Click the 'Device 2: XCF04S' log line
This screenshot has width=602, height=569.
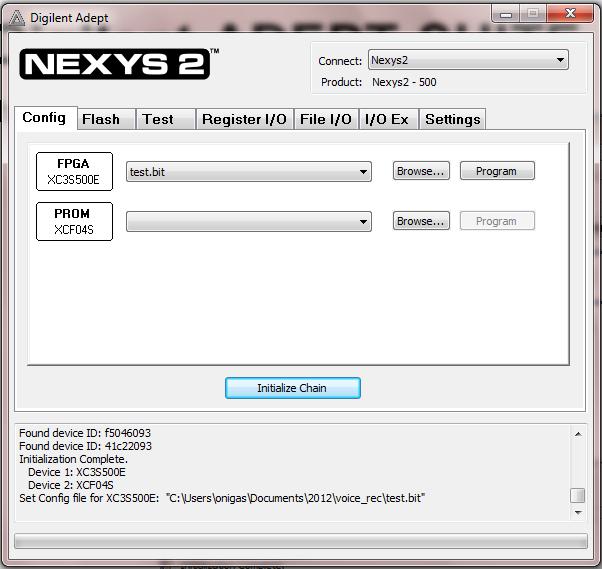click(71, 485)
